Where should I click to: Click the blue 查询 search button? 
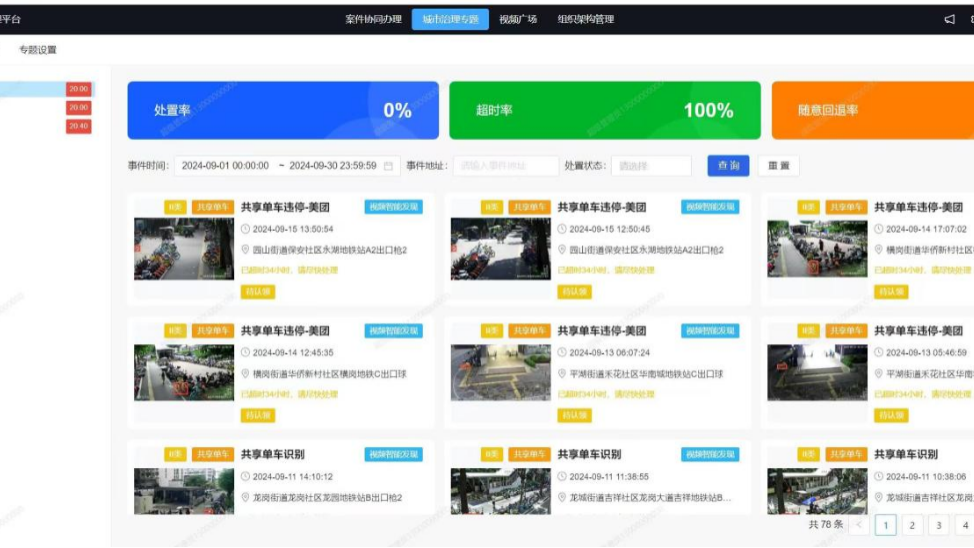coord(728,166)
